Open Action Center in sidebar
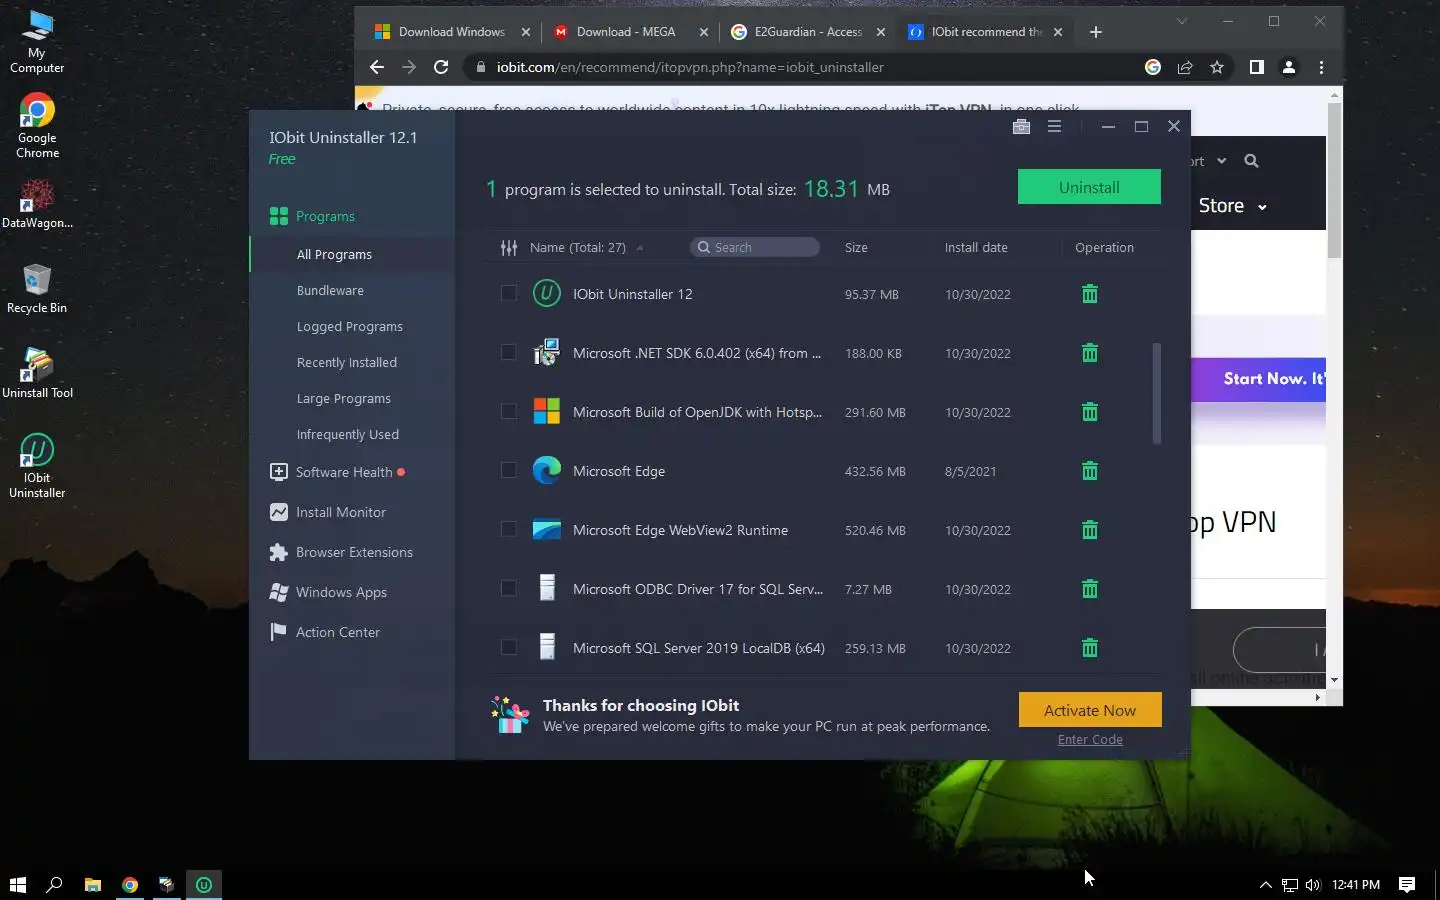Viewport: 1440px width, 900px height. click(x=338, y=632)
